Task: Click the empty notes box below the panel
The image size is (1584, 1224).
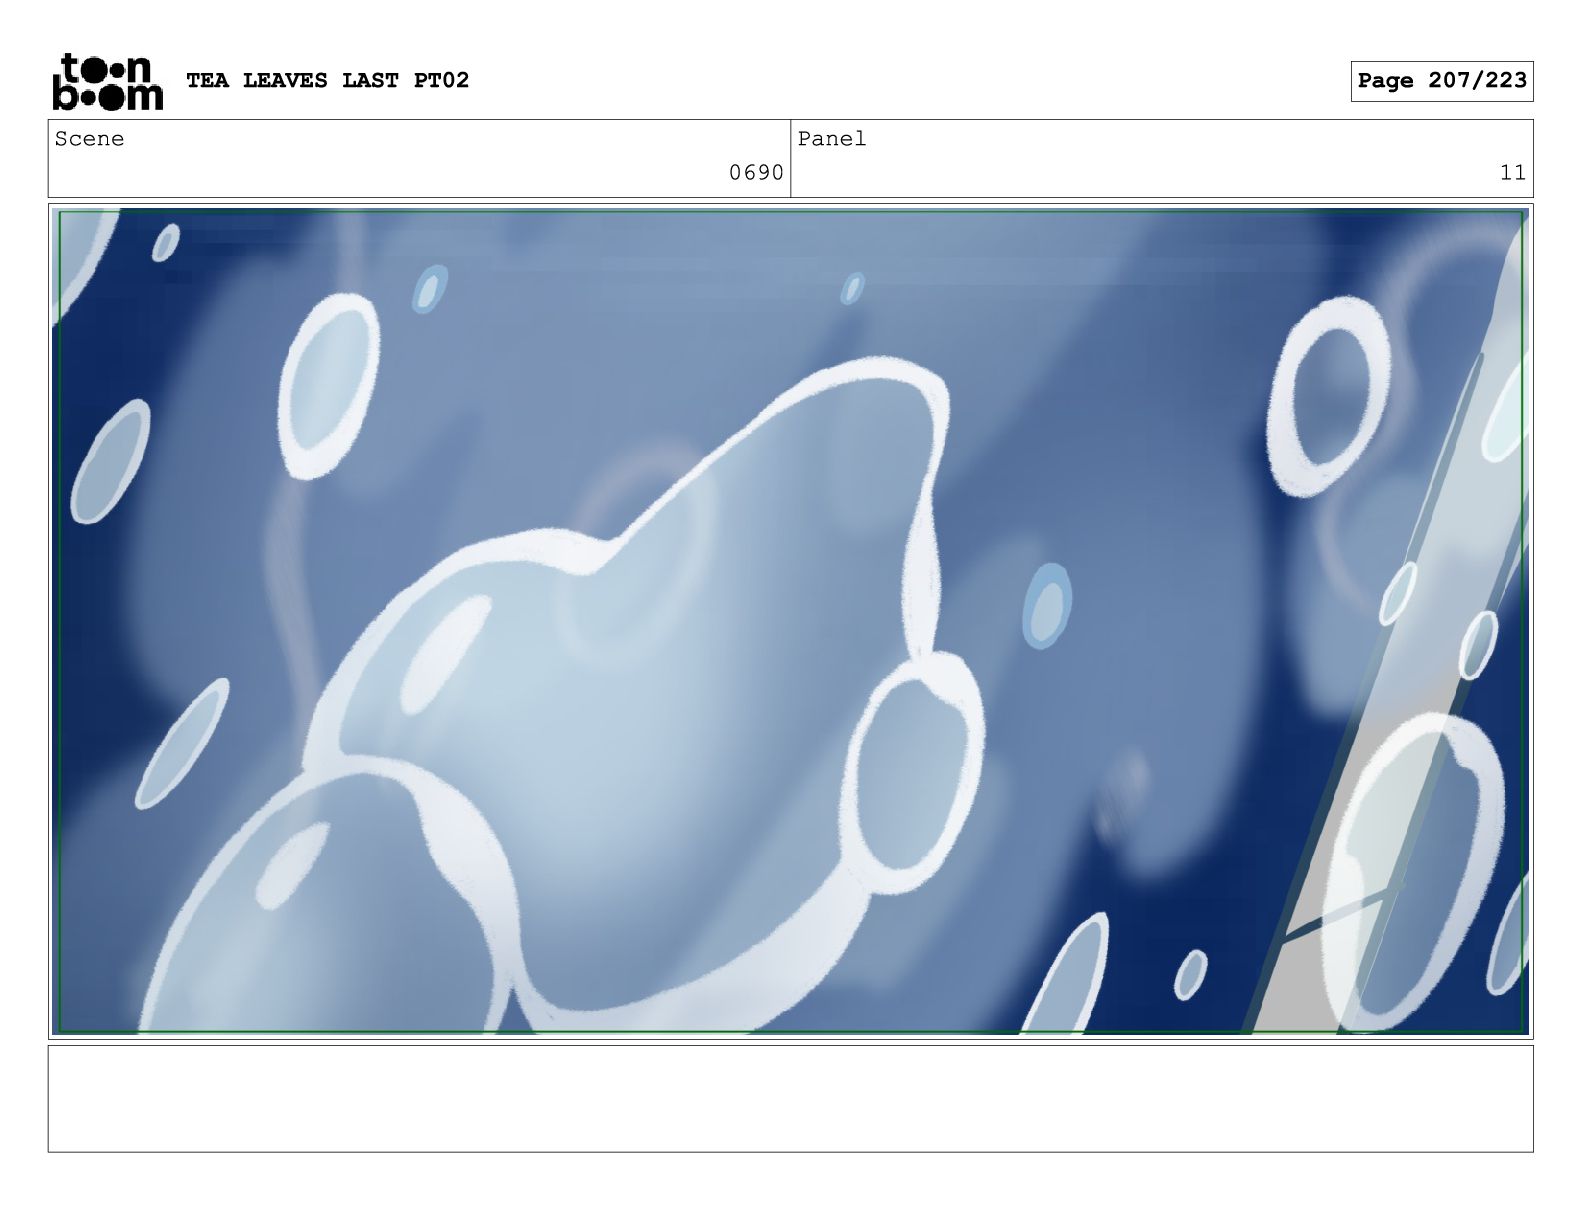Action: point(790,1098)
